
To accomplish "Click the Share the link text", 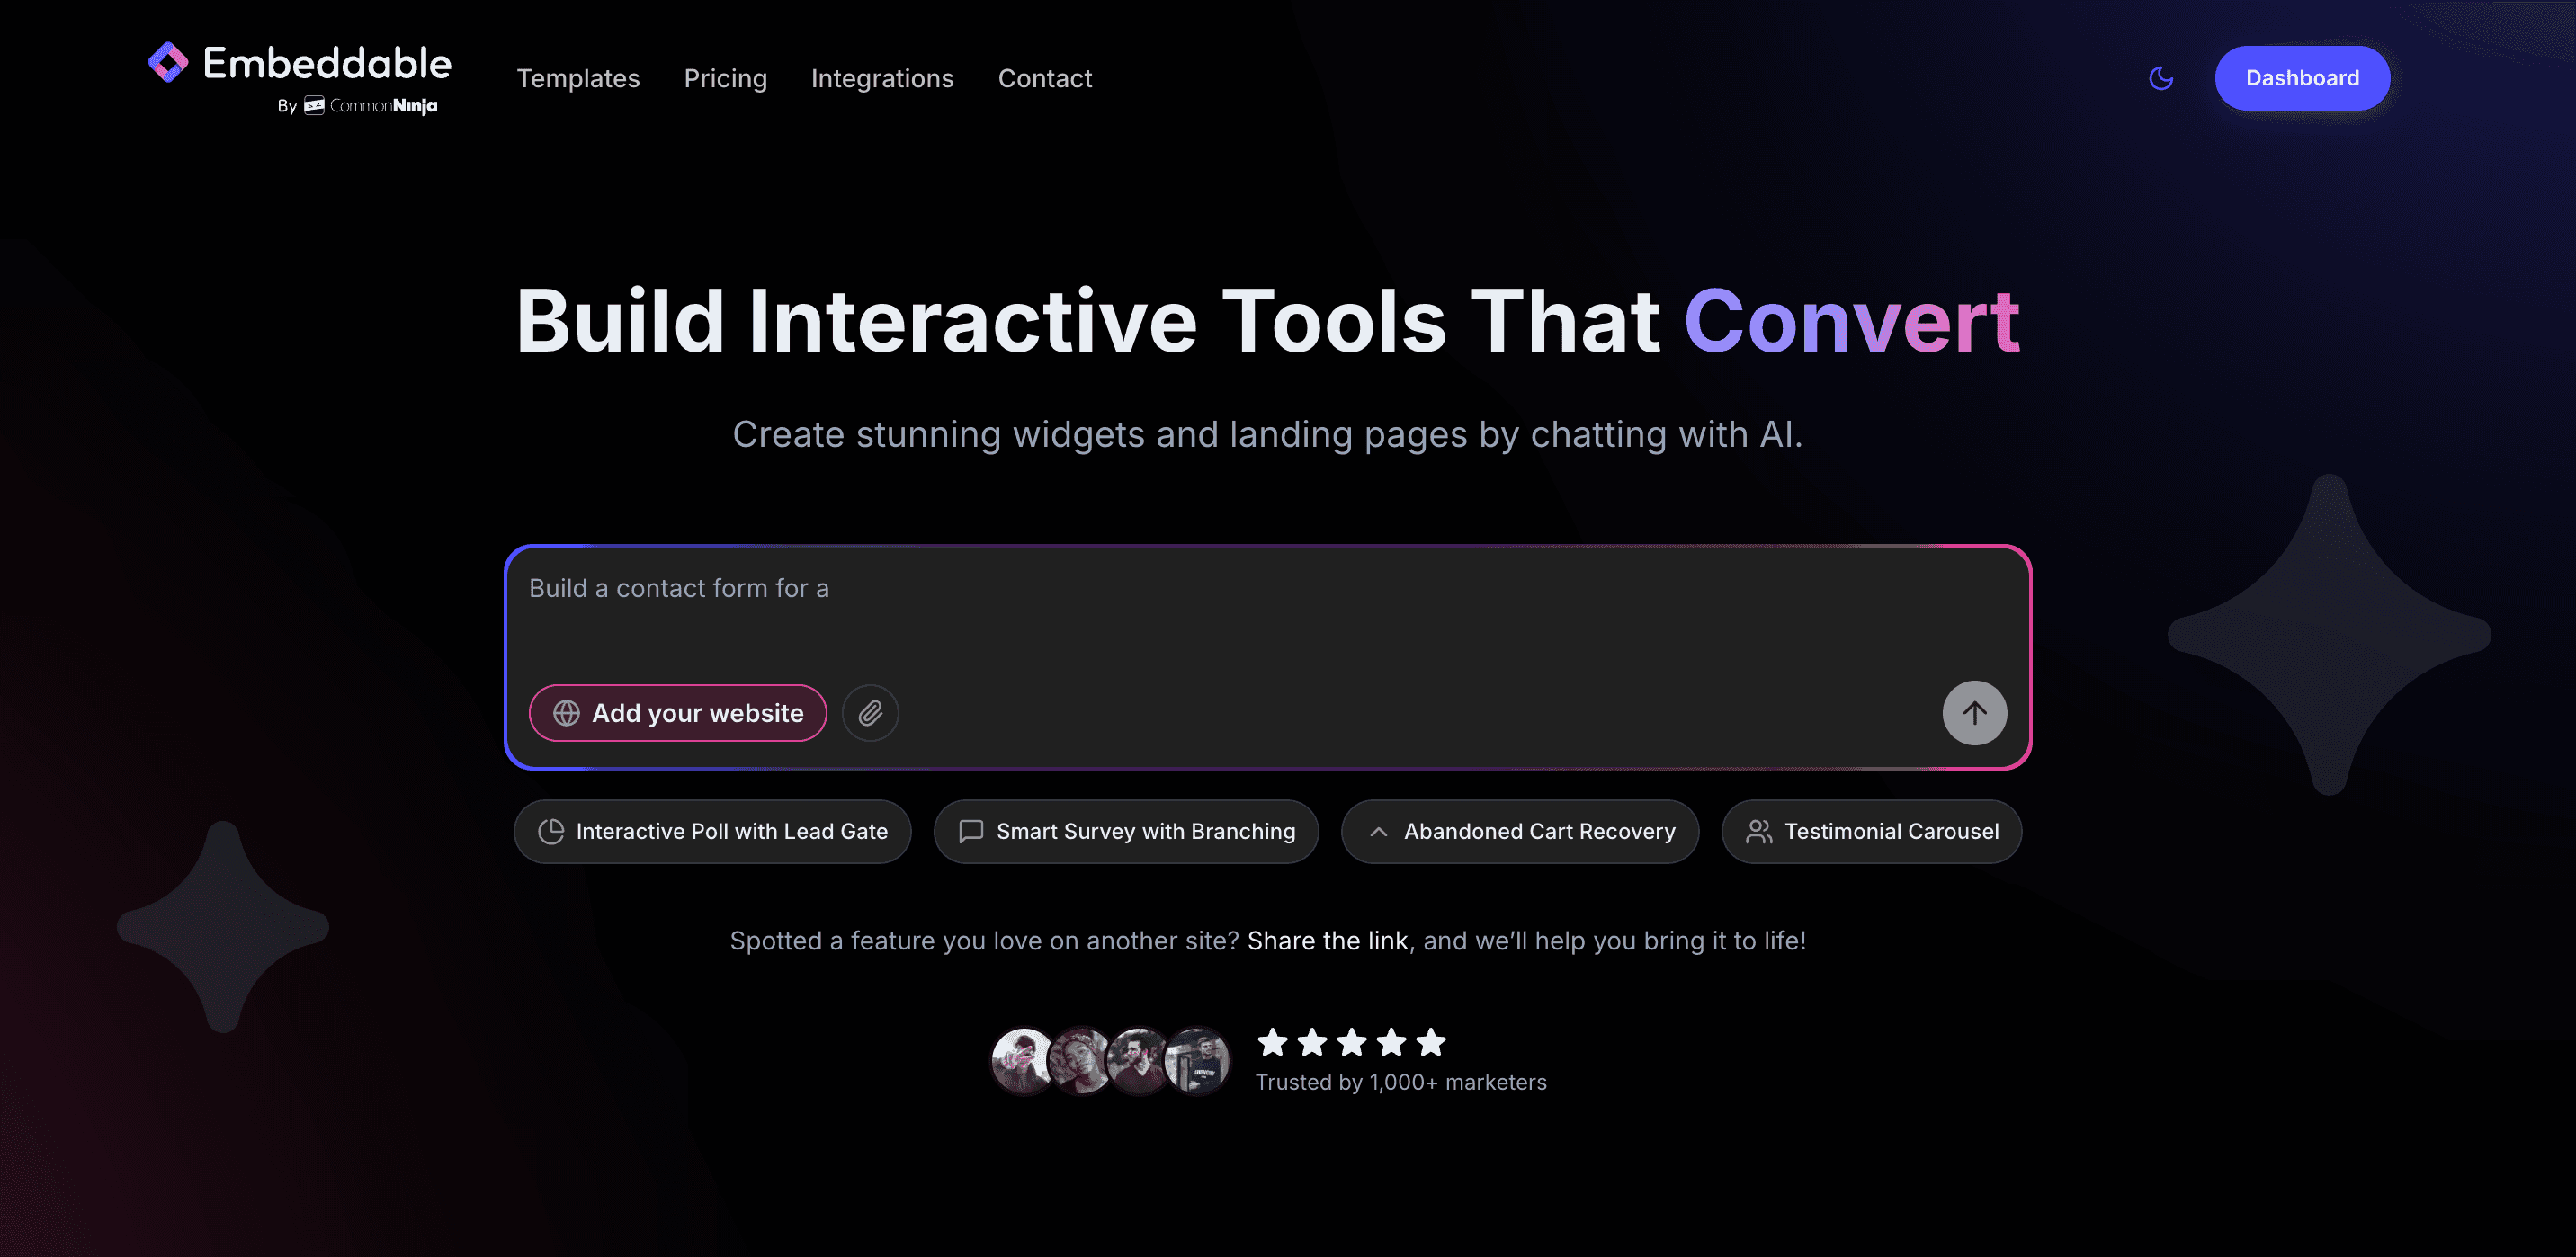I will coord(1326,940).
